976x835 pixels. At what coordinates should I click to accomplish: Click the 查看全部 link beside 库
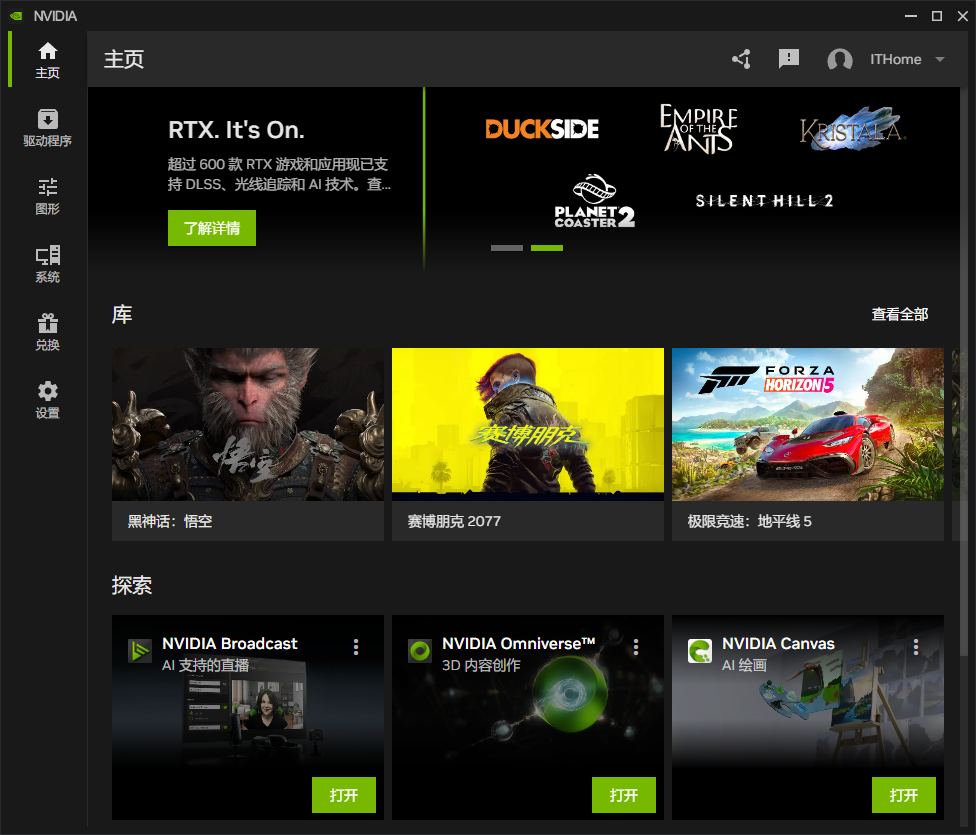point(899,314)
